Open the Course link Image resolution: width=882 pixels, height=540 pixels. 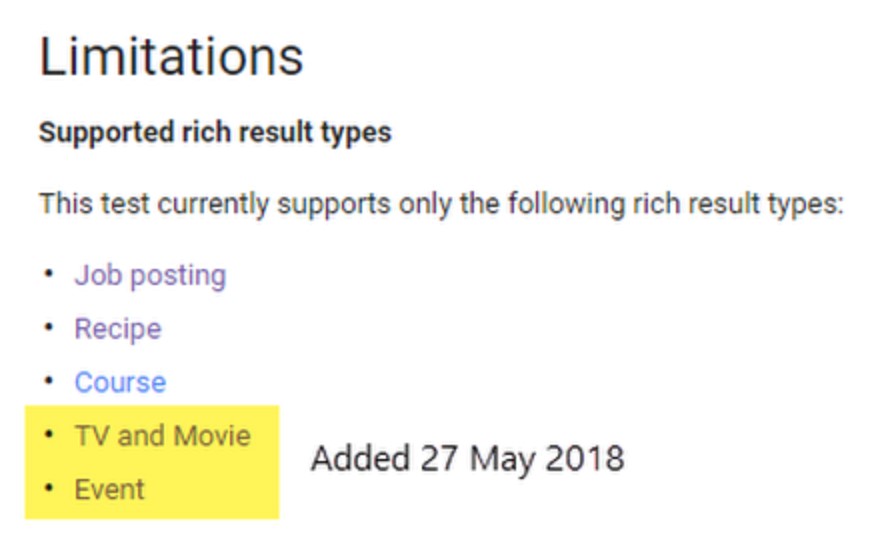[120, 382]
